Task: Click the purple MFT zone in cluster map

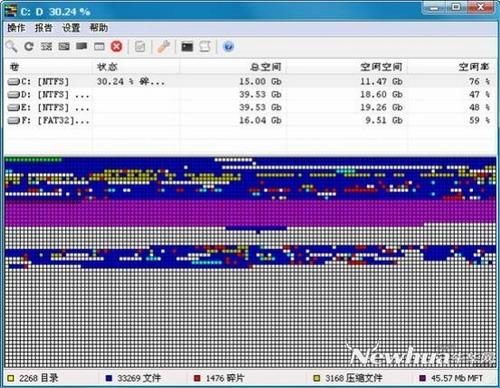Action: point(250,213)
